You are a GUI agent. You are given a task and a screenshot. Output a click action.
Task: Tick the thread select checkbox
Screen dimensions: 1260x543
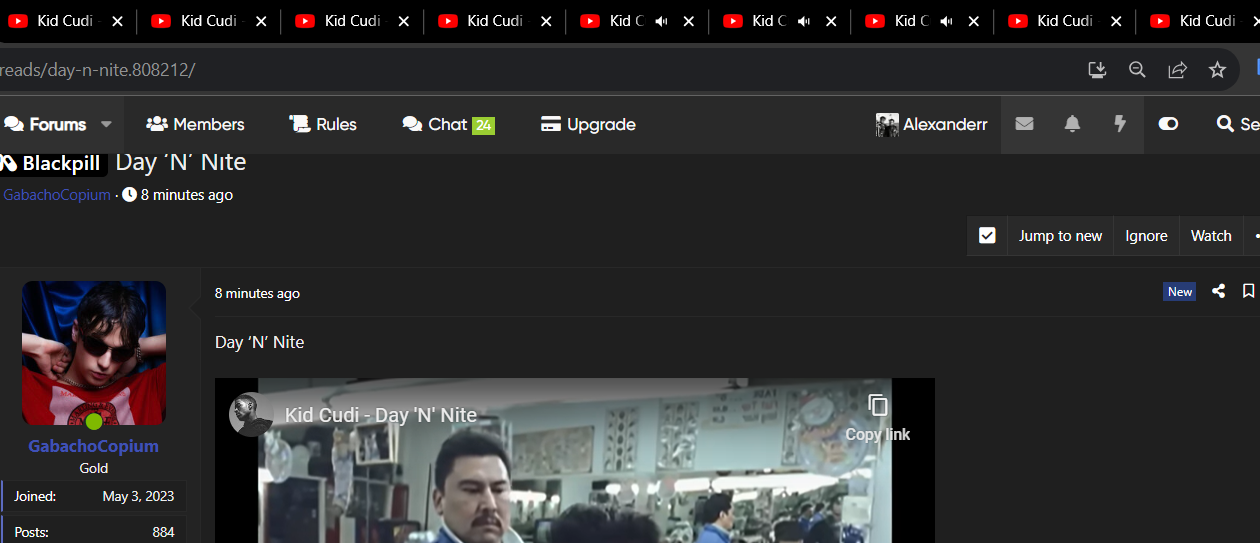click(x=987, y=236)
